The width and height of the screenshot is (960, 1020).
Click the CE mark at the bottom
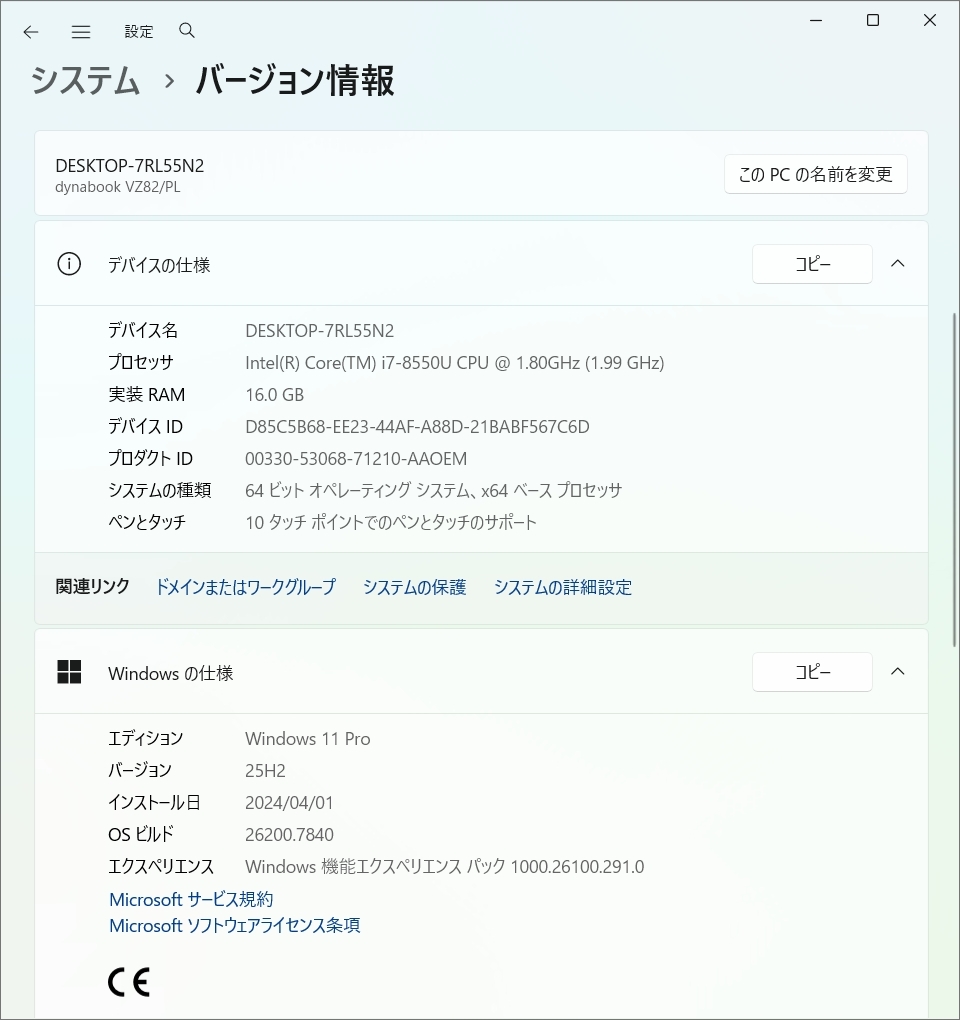coord(127,981)
